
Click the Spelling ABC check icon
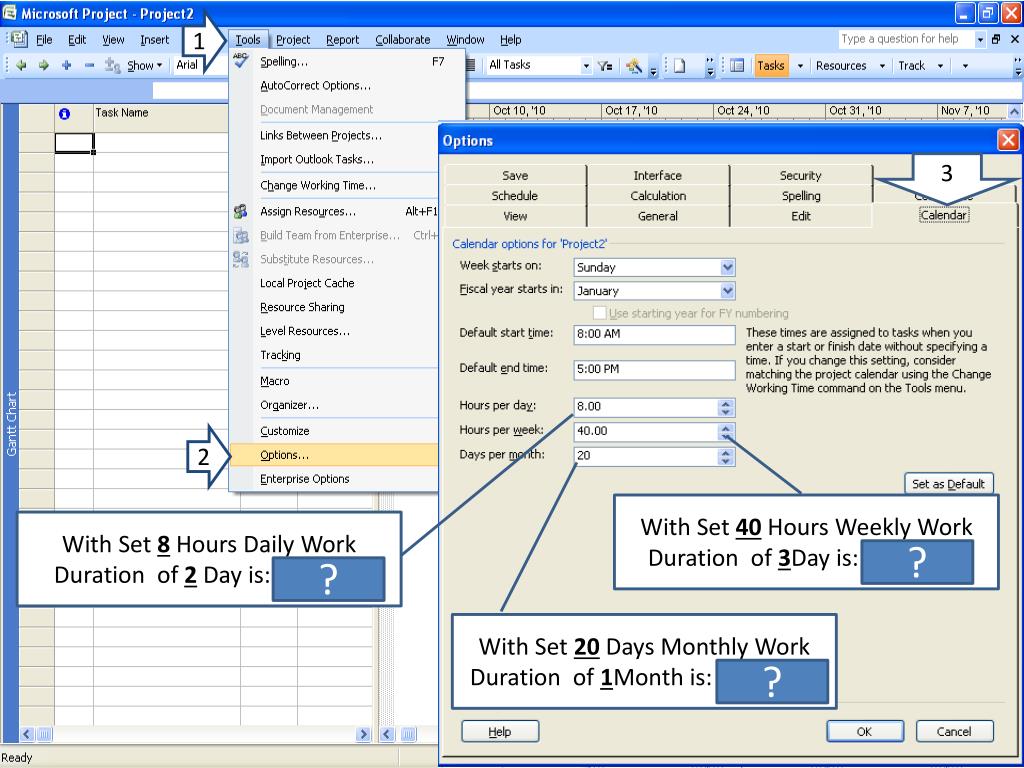[240, 60]
